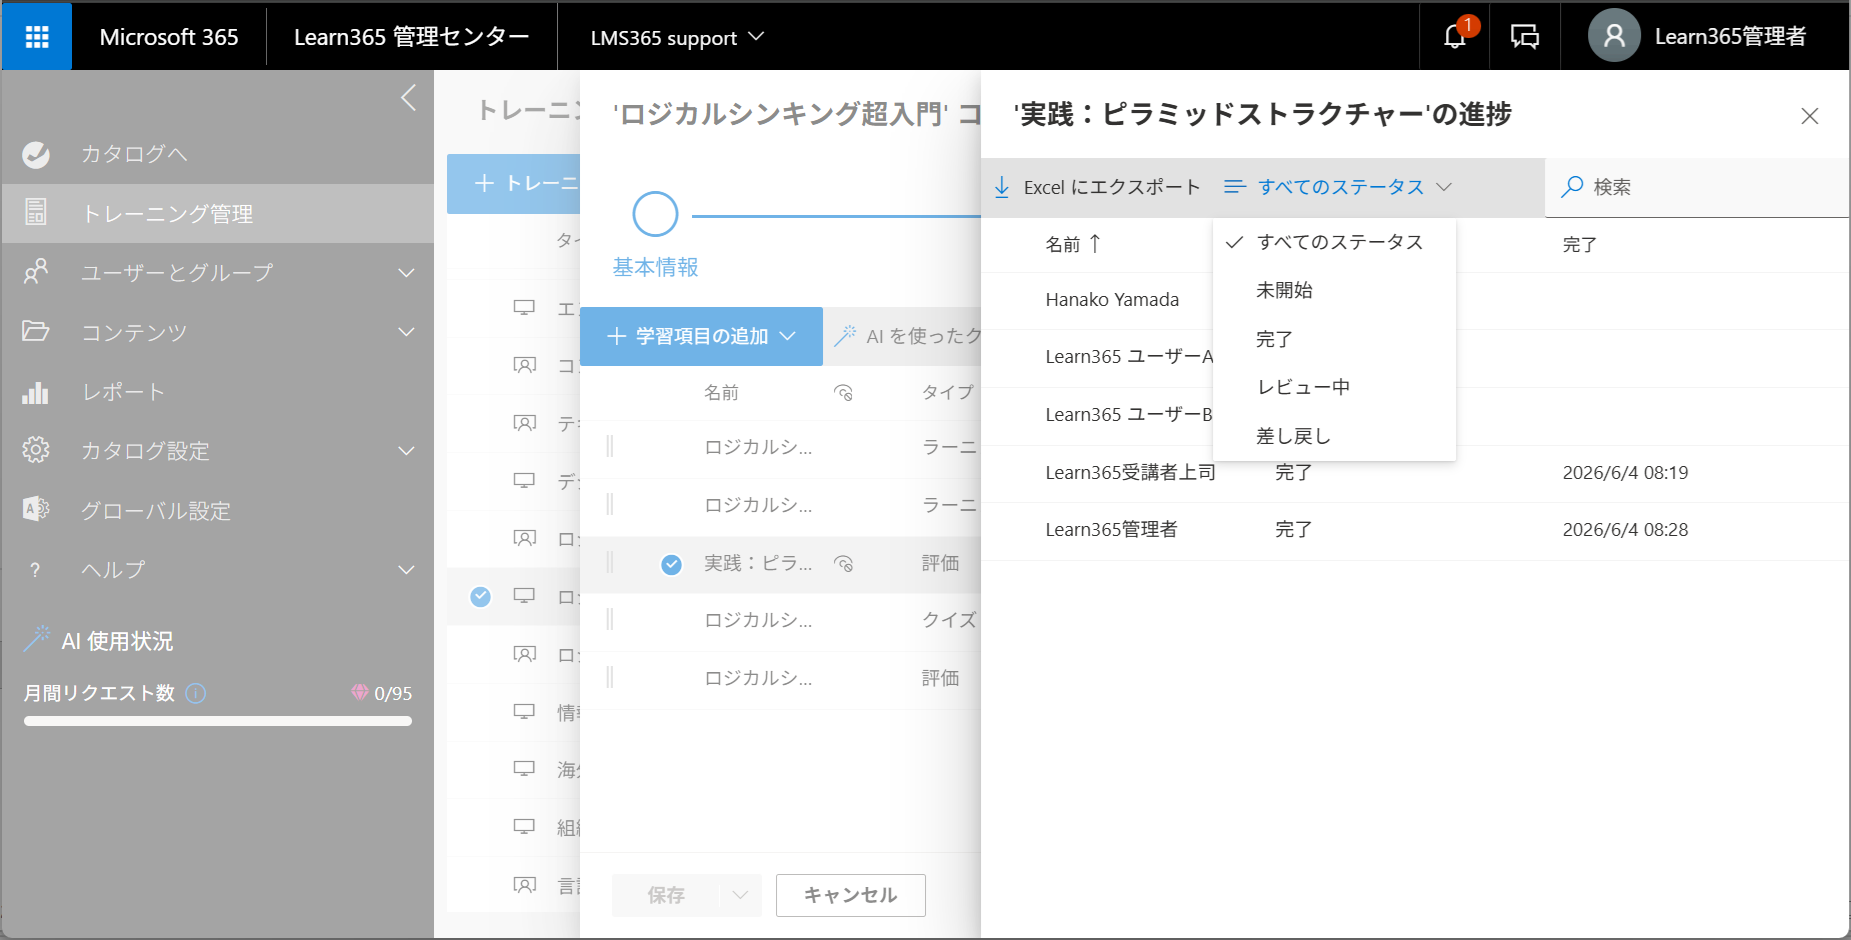Open the 基本情報 step link
Image resolution: width=1851 pixels, height=940 pixels.
pyautogui.click(x=655, y=267)
